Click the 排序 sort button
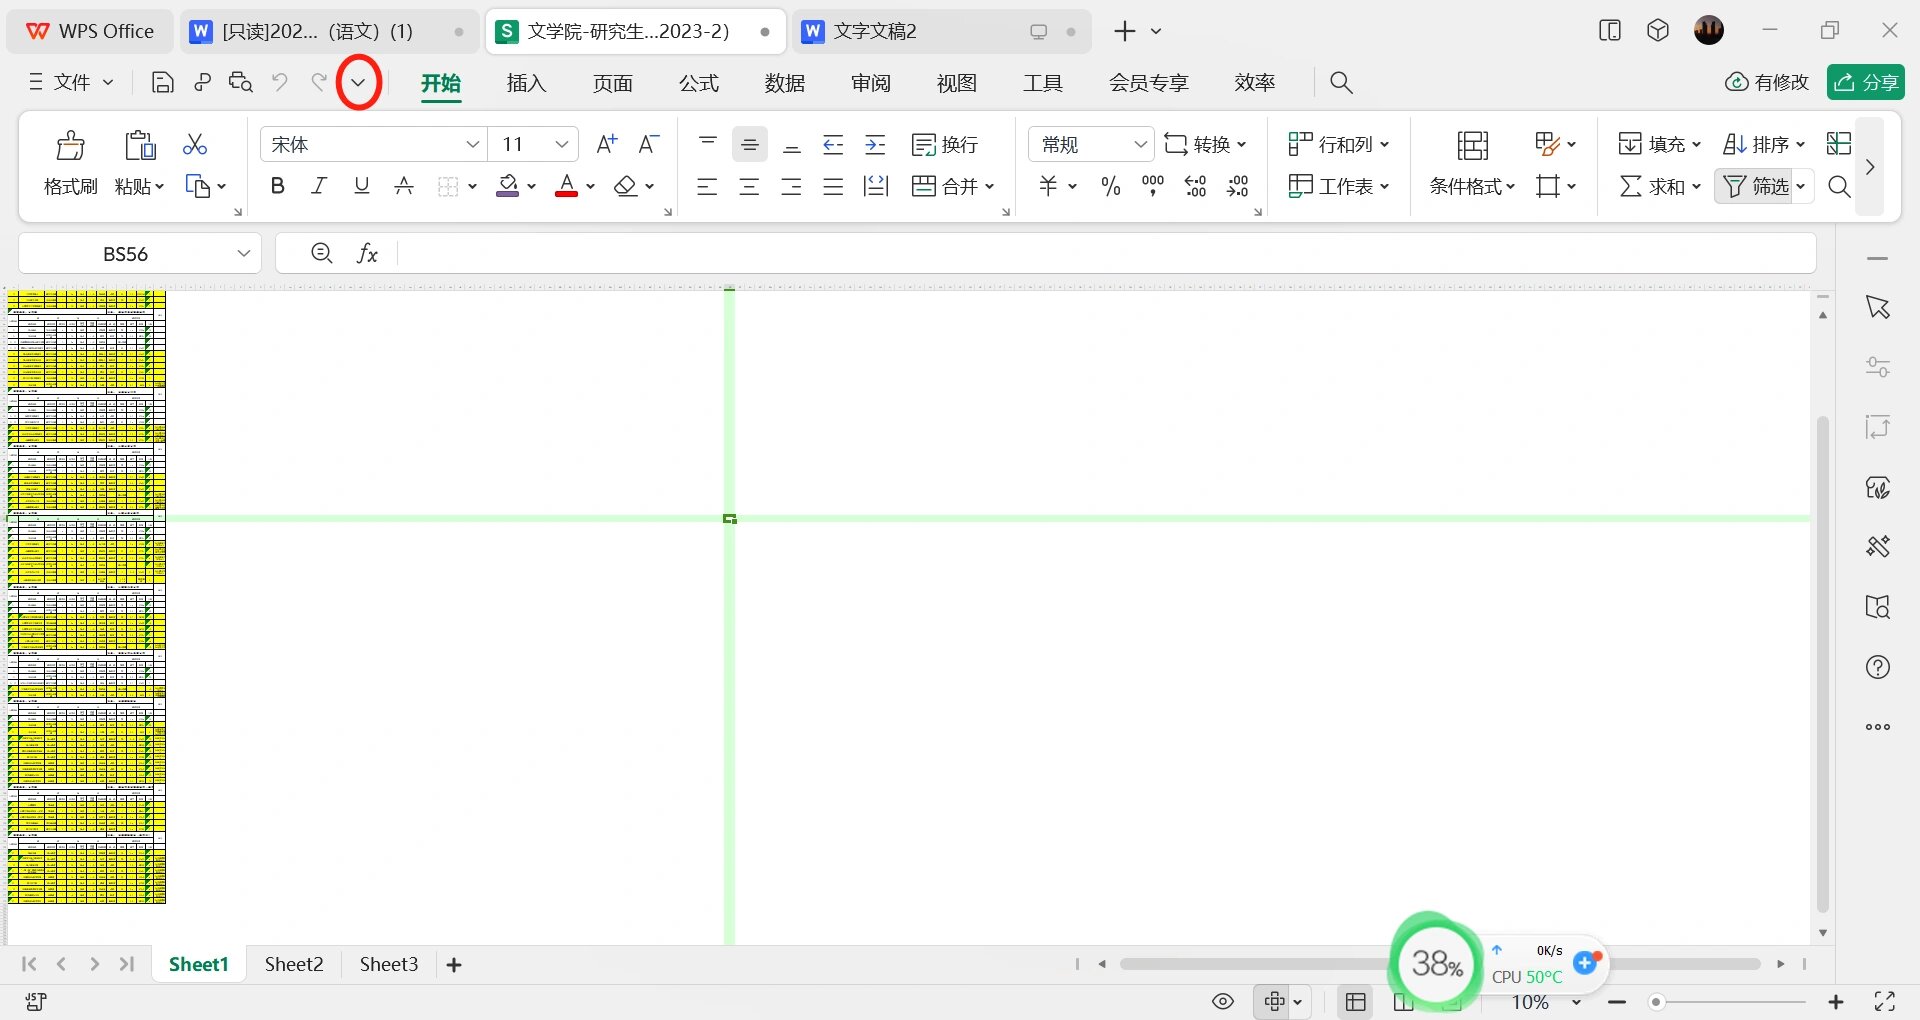This screenshot has height=1020, width=1920. [1758, 145]
